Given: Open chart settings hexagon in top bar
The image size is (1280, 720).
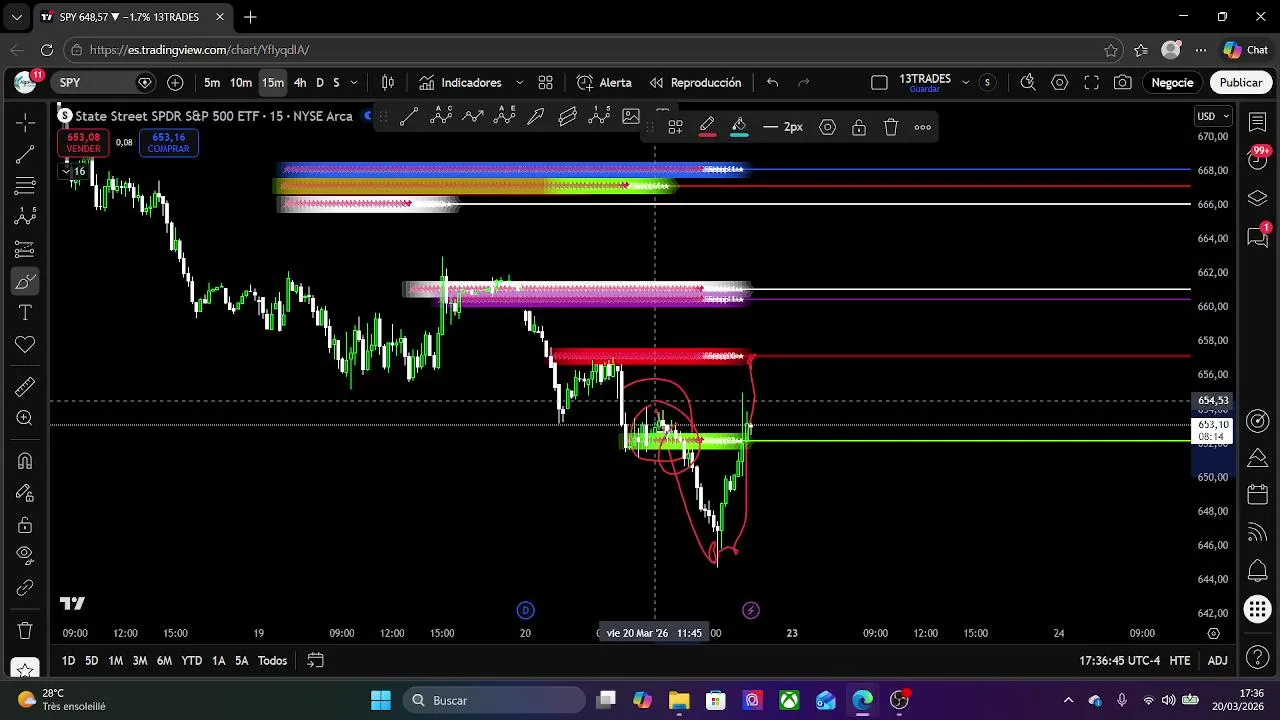Looking at the screenshot, I should coord(1059,83).
